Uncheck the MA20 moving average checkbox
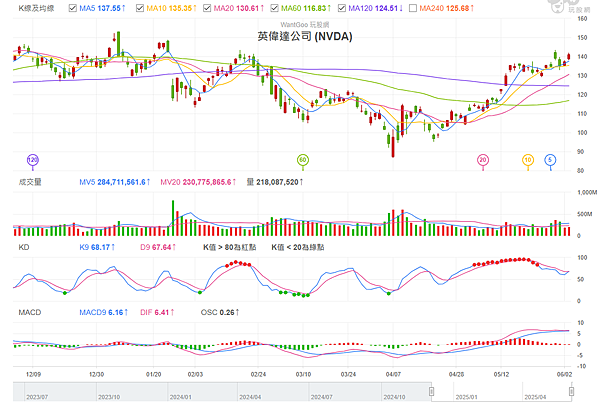Image resolution: width=600 pixels, height=403 pixels. tap(207, 8)
